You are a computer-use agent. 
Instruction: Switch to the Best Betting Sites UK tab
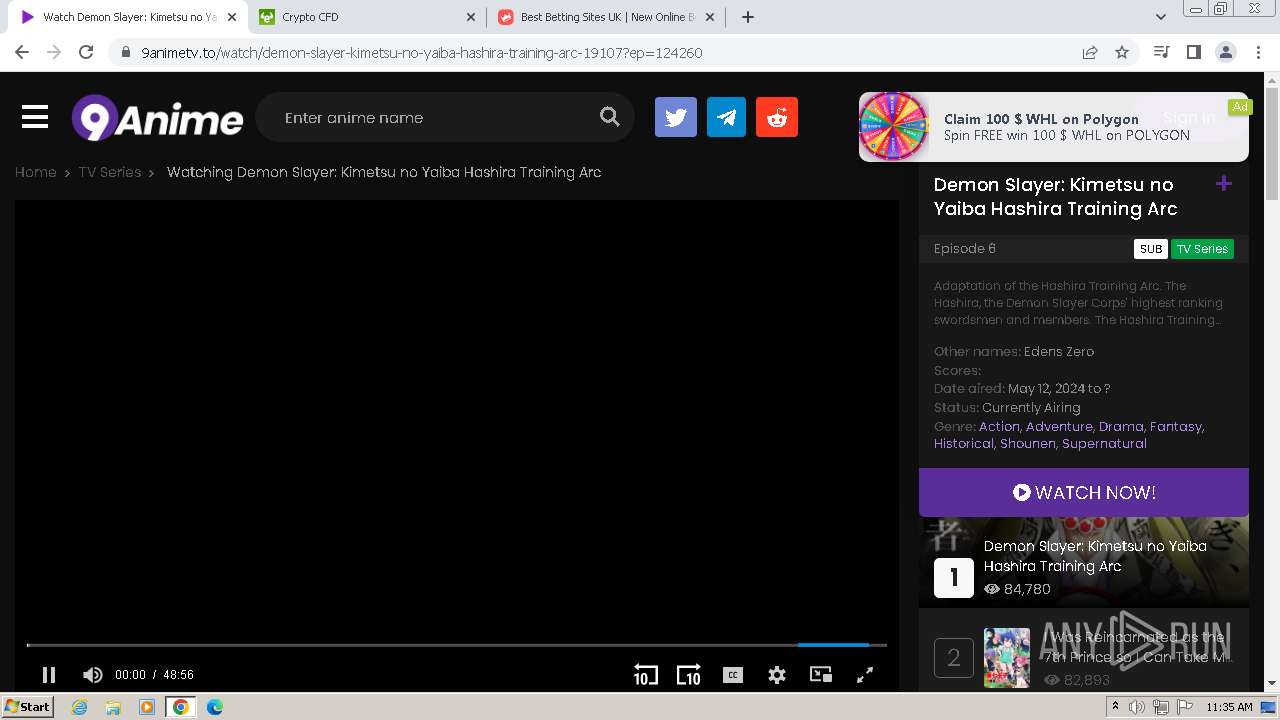607,17
